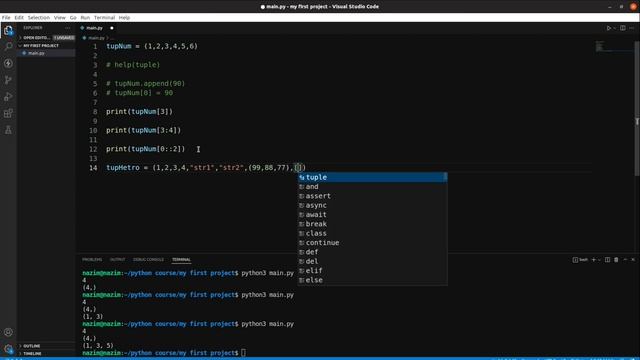Screen dimensions: 640x360
Task: Open the Selection menu
Action: point(39,18)
